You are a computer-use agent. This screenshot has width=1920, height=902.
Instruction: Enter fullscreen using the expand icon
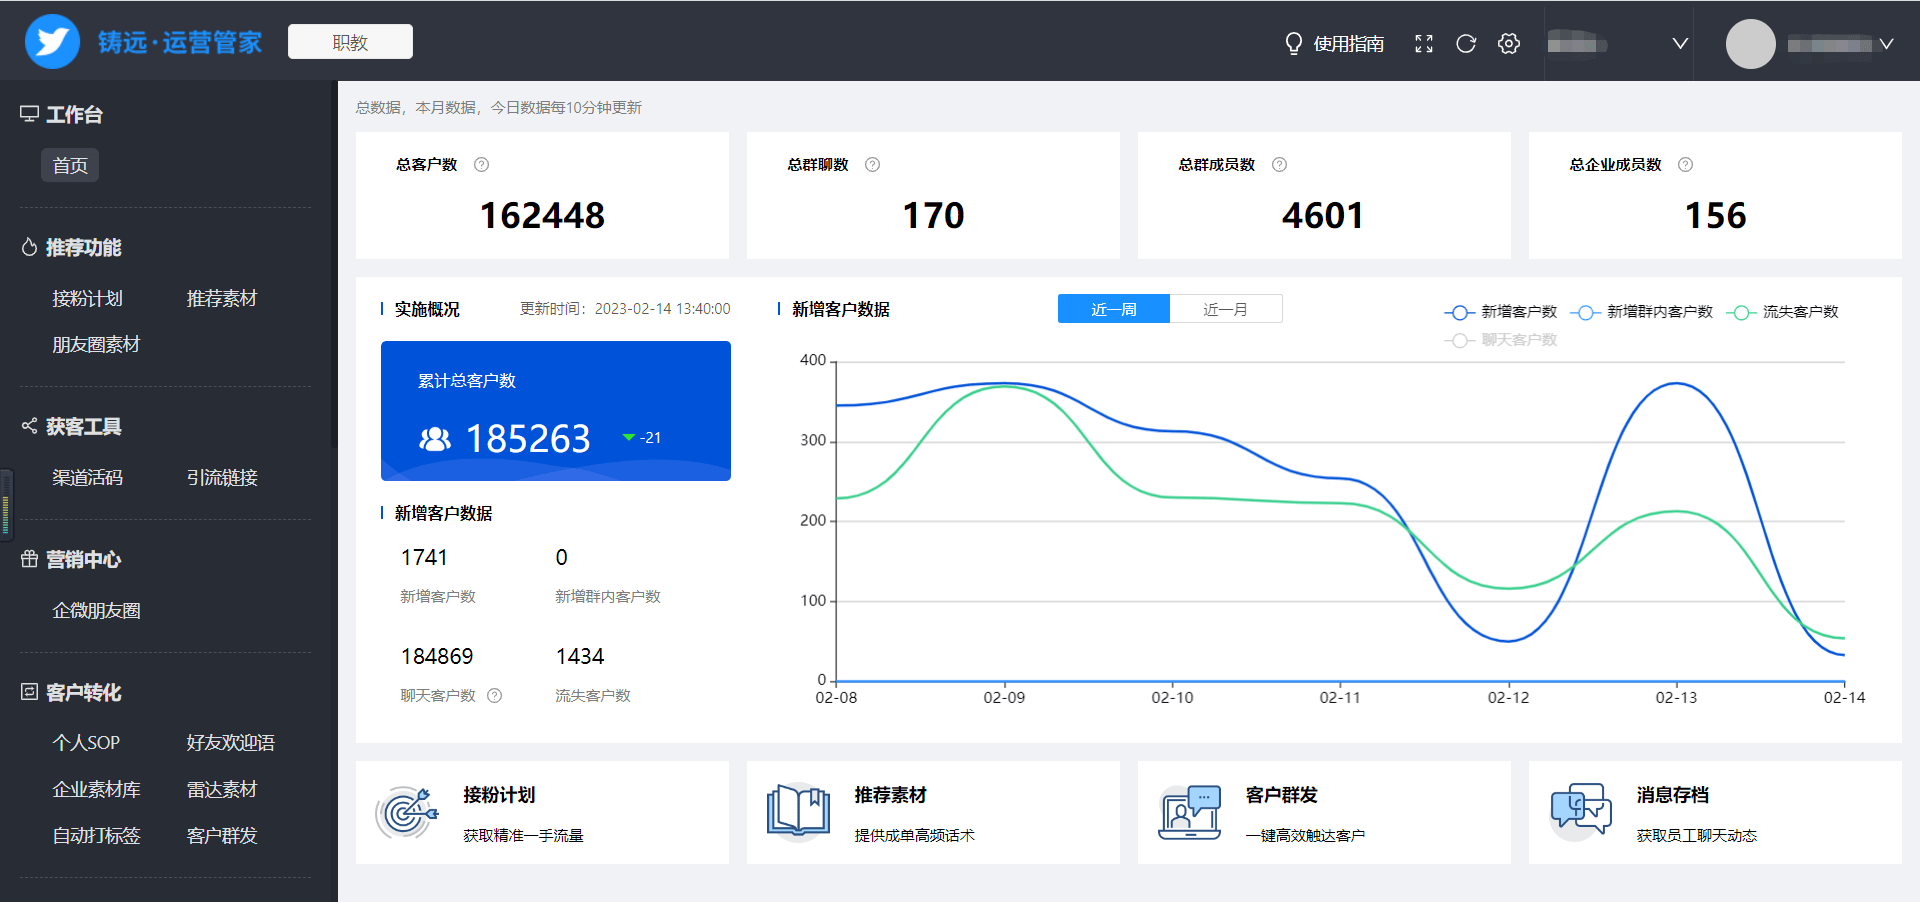(x=1423, y=43)
